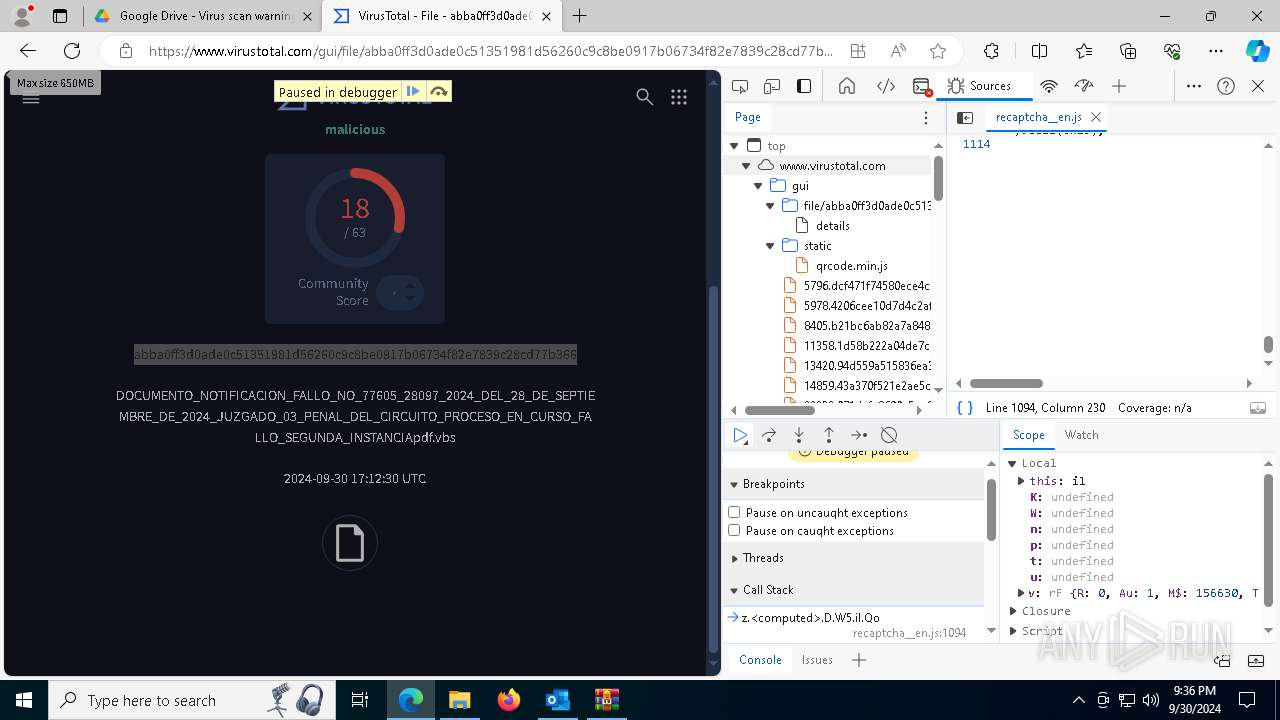Image resolution: width=1280 pixels, height=720 pixels.
Task: Expand the Script scope
Action: 1012,631
